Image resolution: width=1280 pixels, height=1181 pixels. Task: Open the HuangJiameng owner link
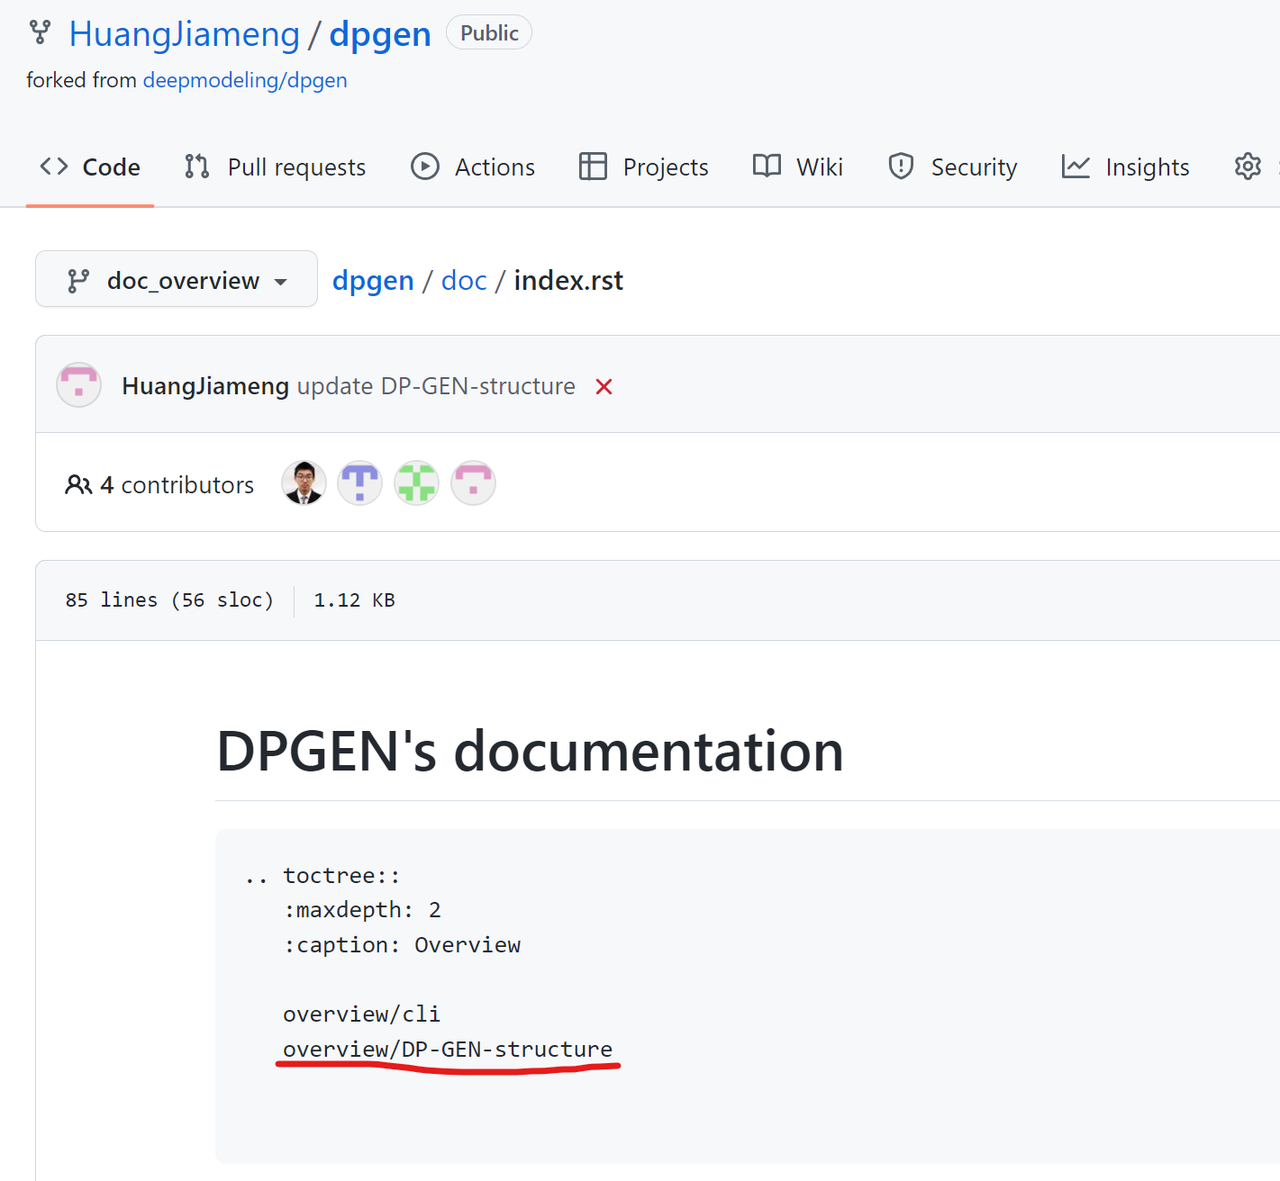[x=184, y=34]
